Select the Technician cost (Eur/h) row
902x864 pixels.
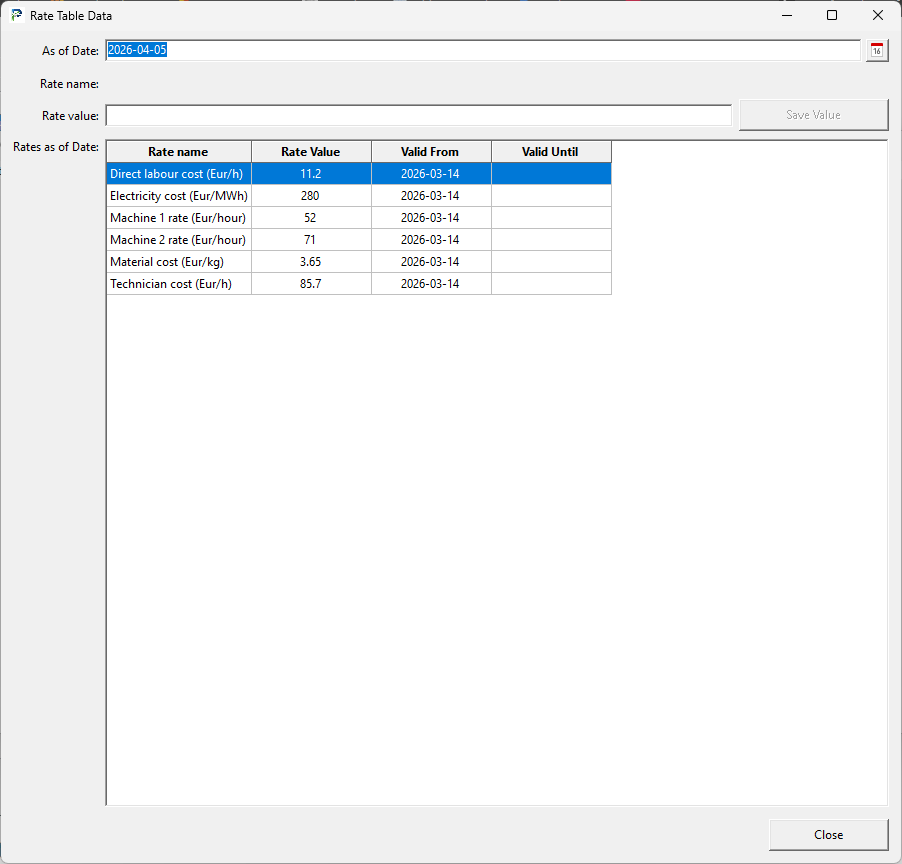(178, 284)
